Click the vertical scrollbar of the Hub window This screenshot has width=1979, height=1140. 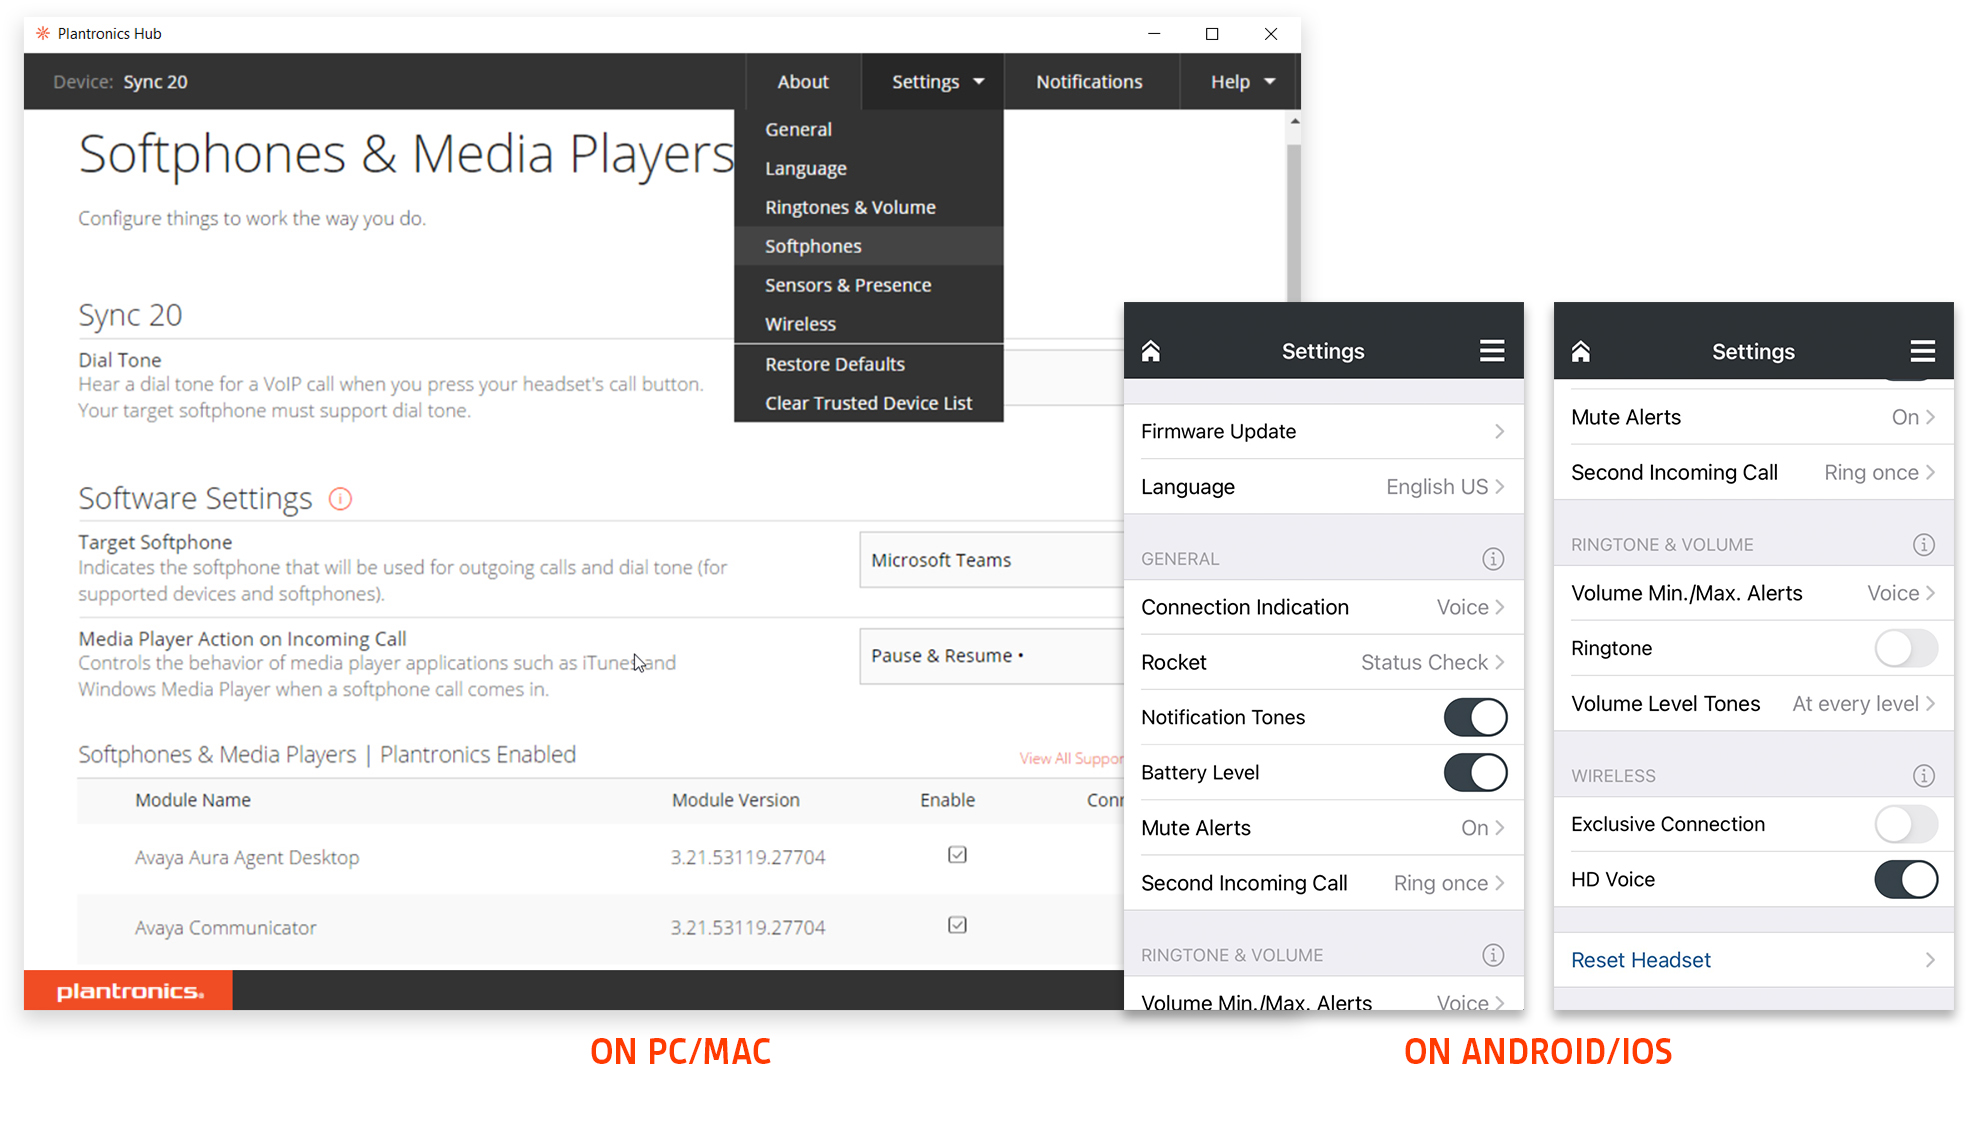(x=1294, y=220)
